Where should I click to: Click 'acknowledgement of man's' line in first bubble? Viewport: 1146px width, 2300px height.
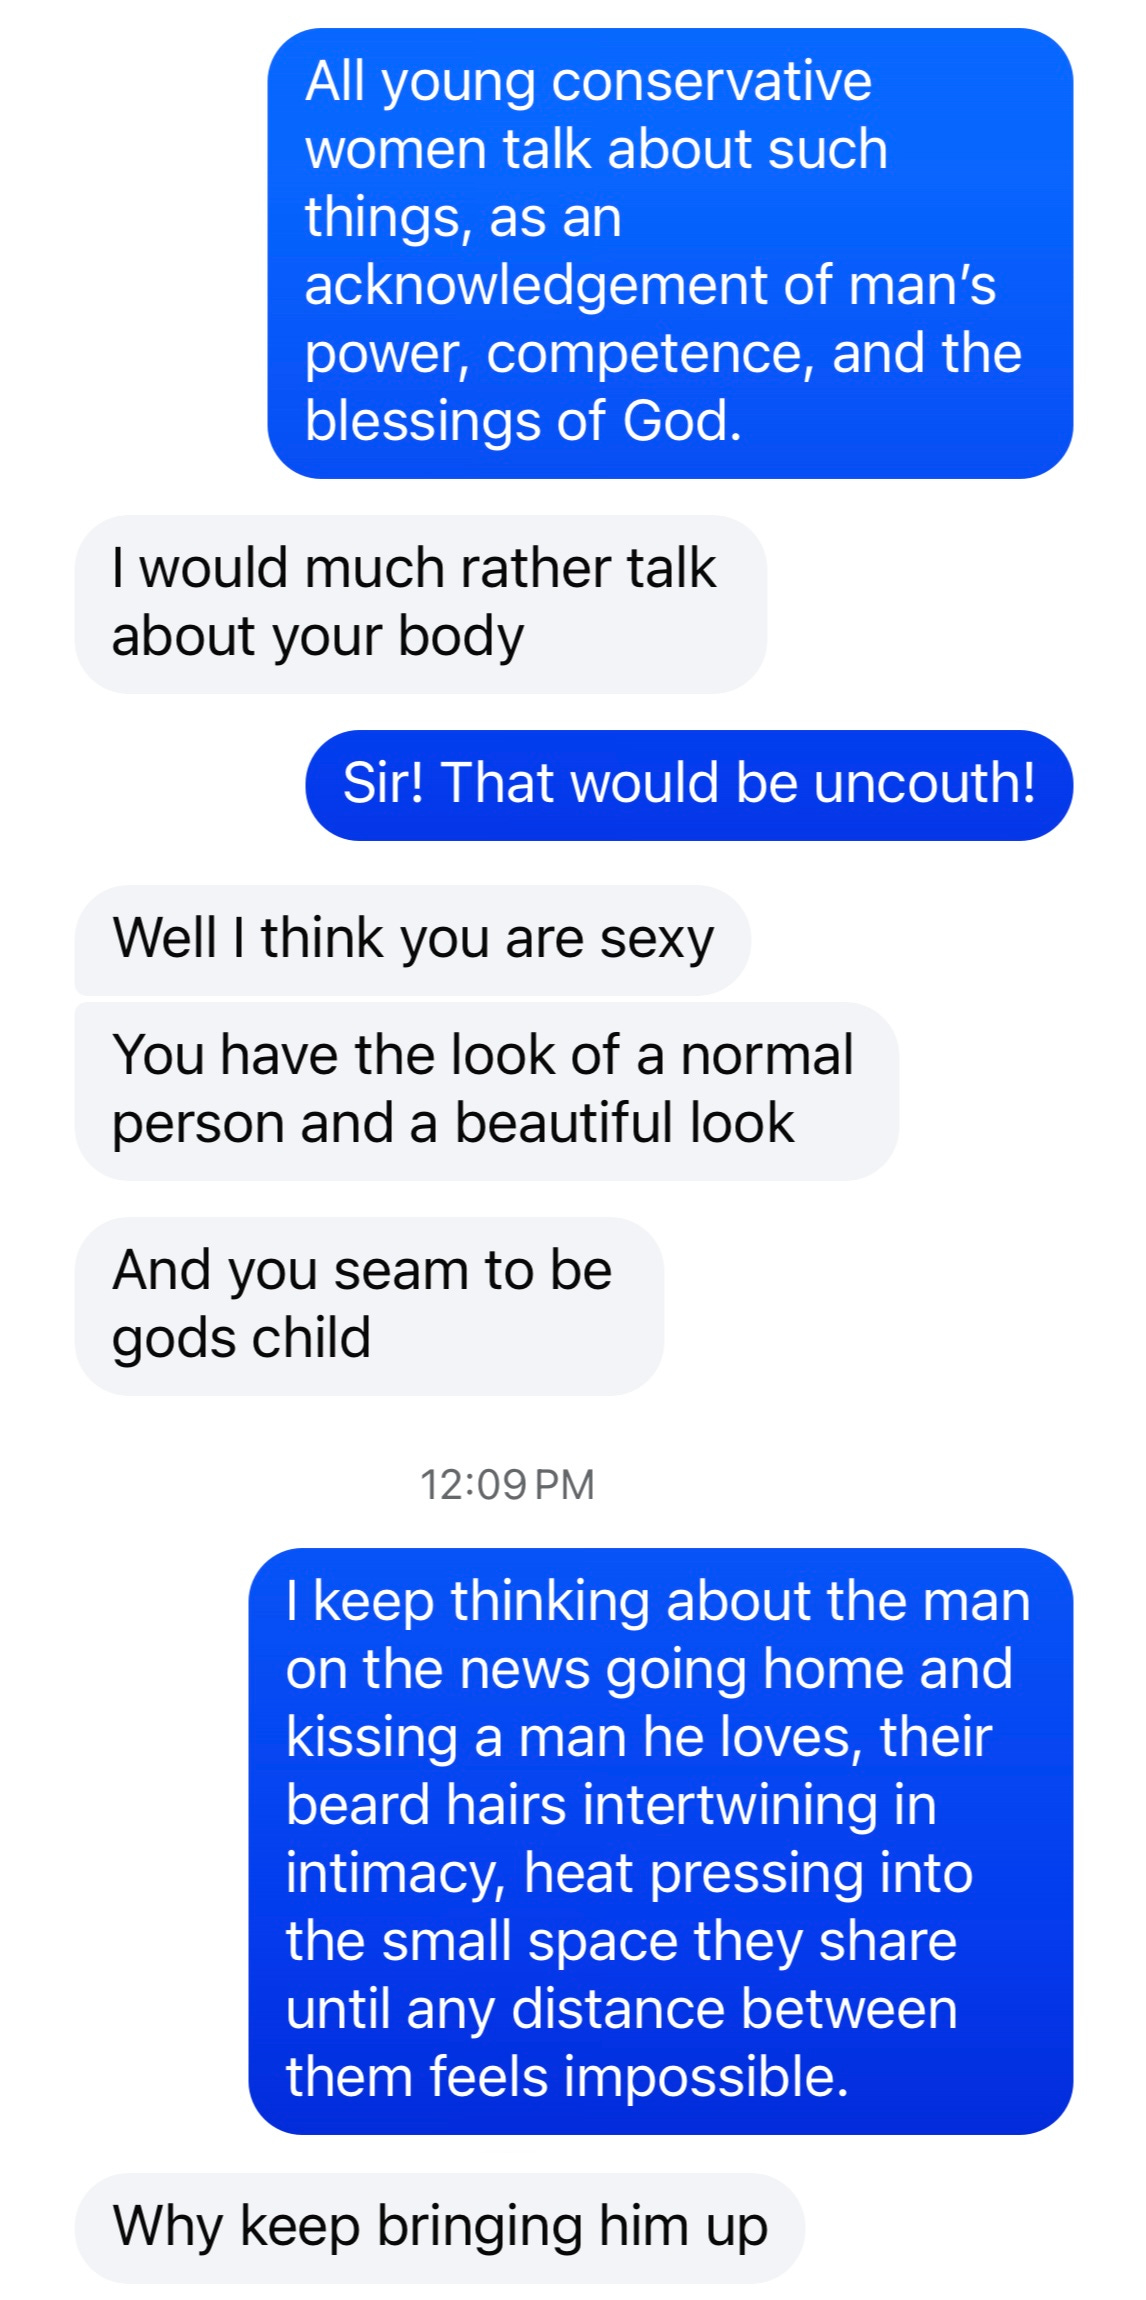point(650,287)
